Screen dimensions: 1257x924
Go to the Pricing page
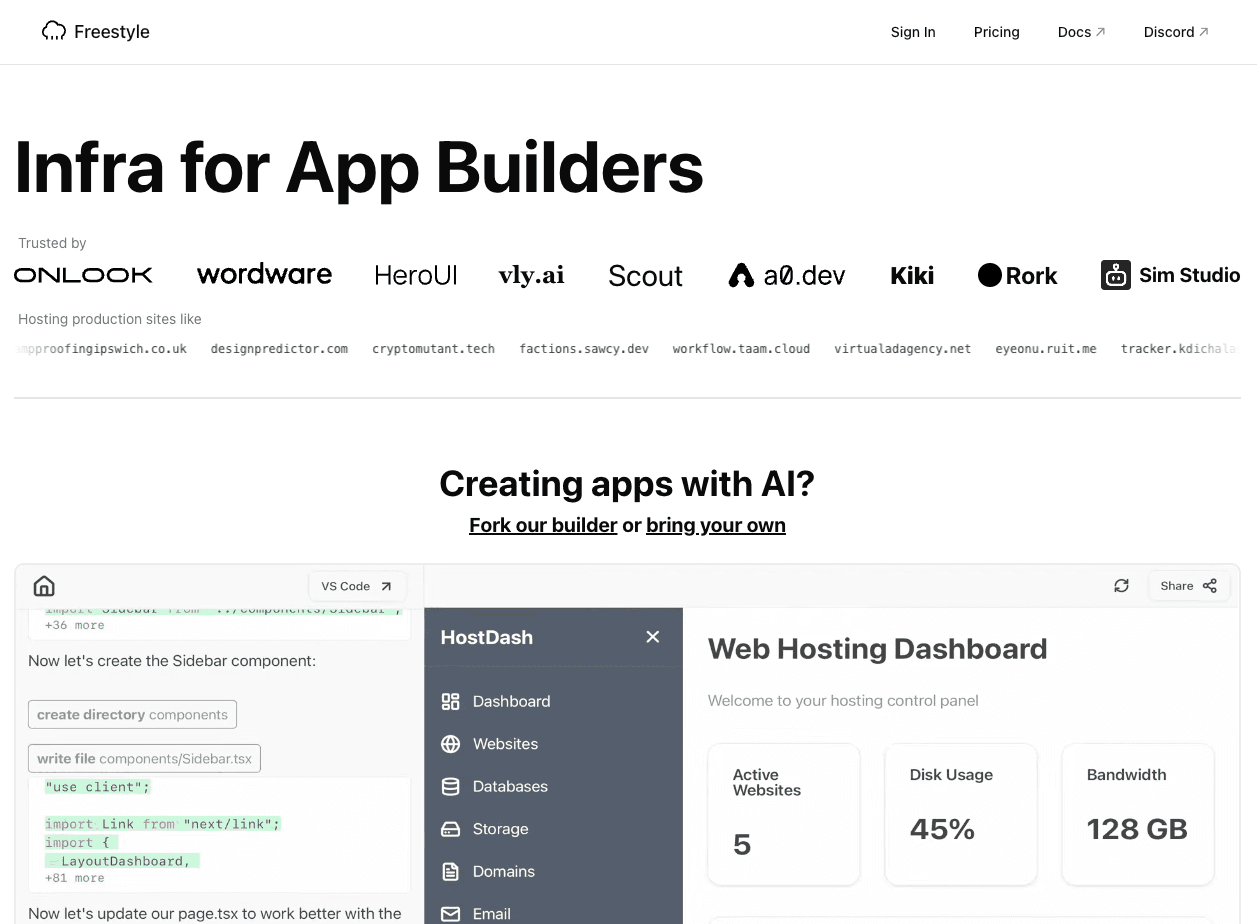pyautogui.click(x=996, y=32)
